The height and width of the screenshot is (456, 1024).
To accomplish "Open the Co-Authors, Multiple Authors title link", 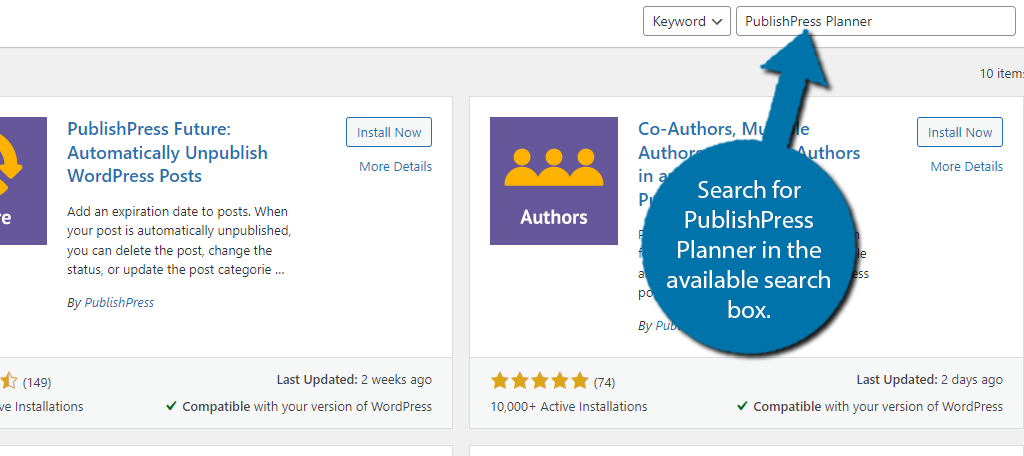I will 749,164.
